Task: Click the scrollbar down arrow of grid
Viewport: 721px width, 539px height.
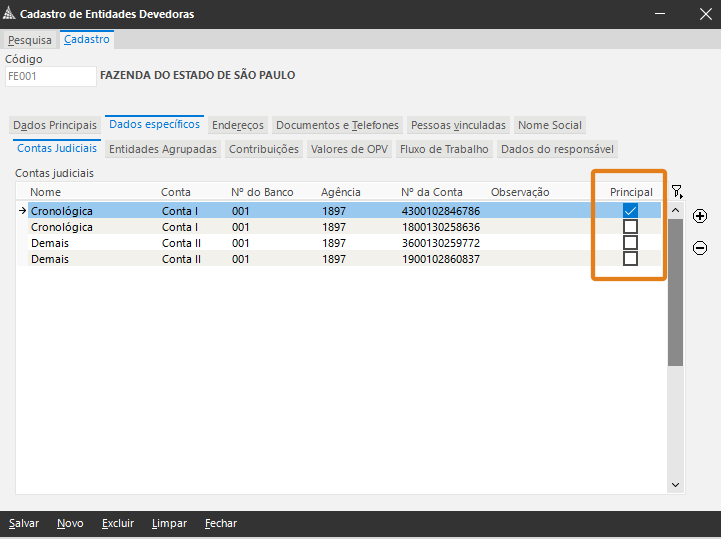Action: pos(675,485)
